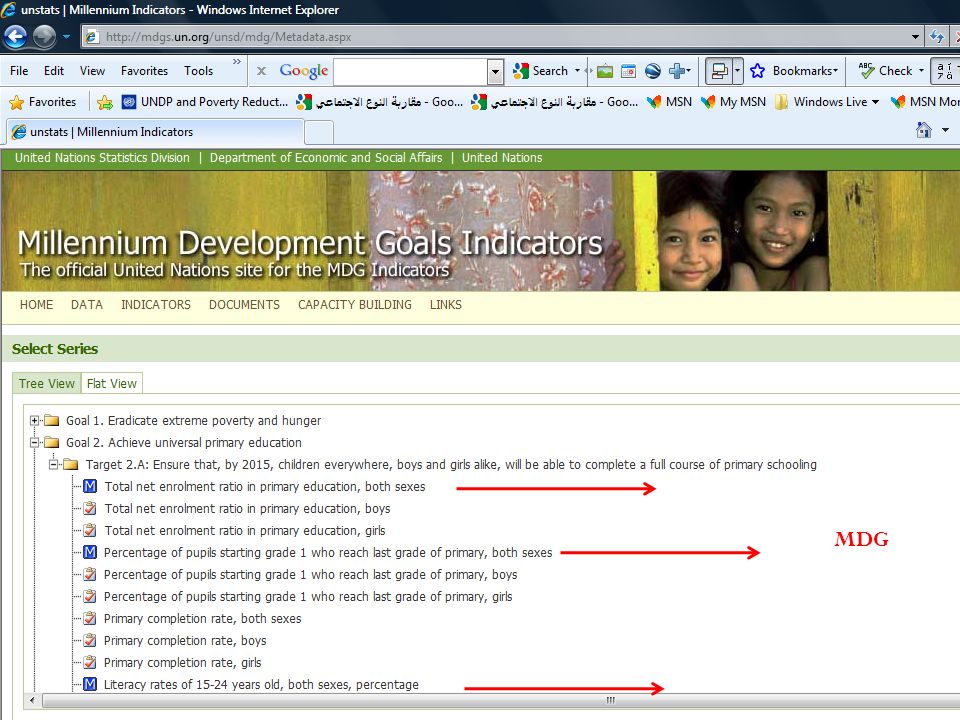Click M icon for Literacy rates 15-24

coord(90,684)
